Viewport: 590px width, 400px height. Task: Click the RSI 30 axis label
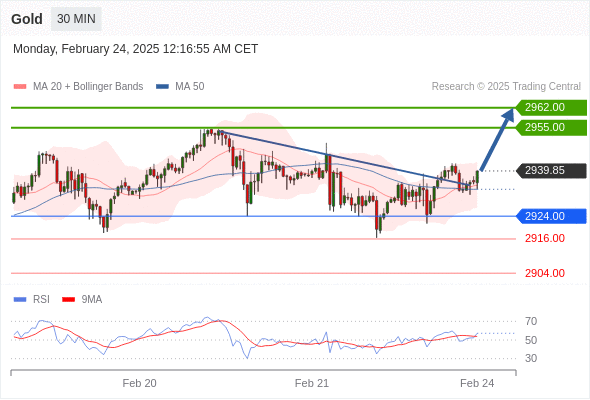pyautogui.click(x=531, y=358)
